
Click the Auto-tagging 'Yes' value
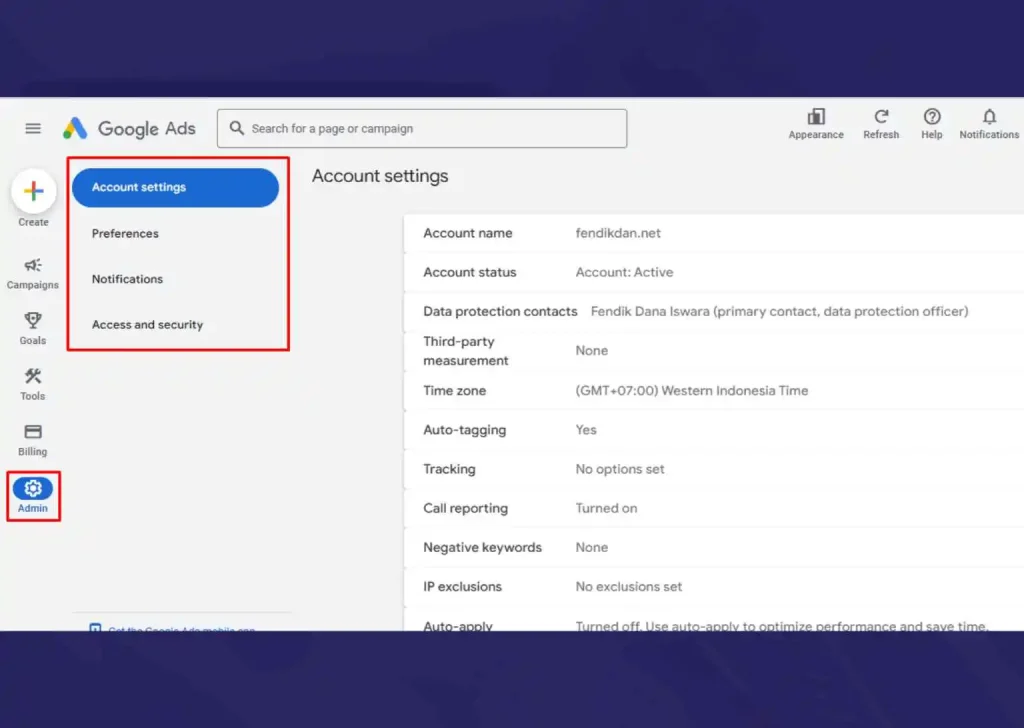point(586,430)
